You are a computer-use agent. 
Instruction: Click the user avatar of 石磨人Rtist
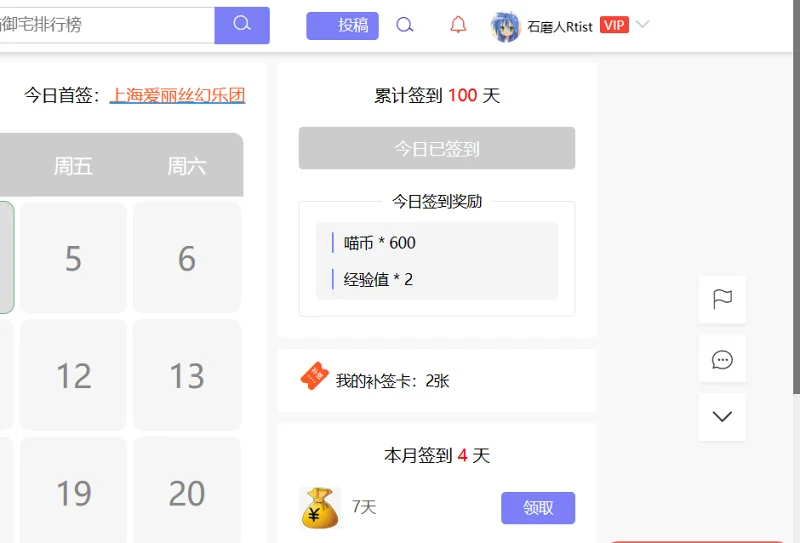point(505,26)
